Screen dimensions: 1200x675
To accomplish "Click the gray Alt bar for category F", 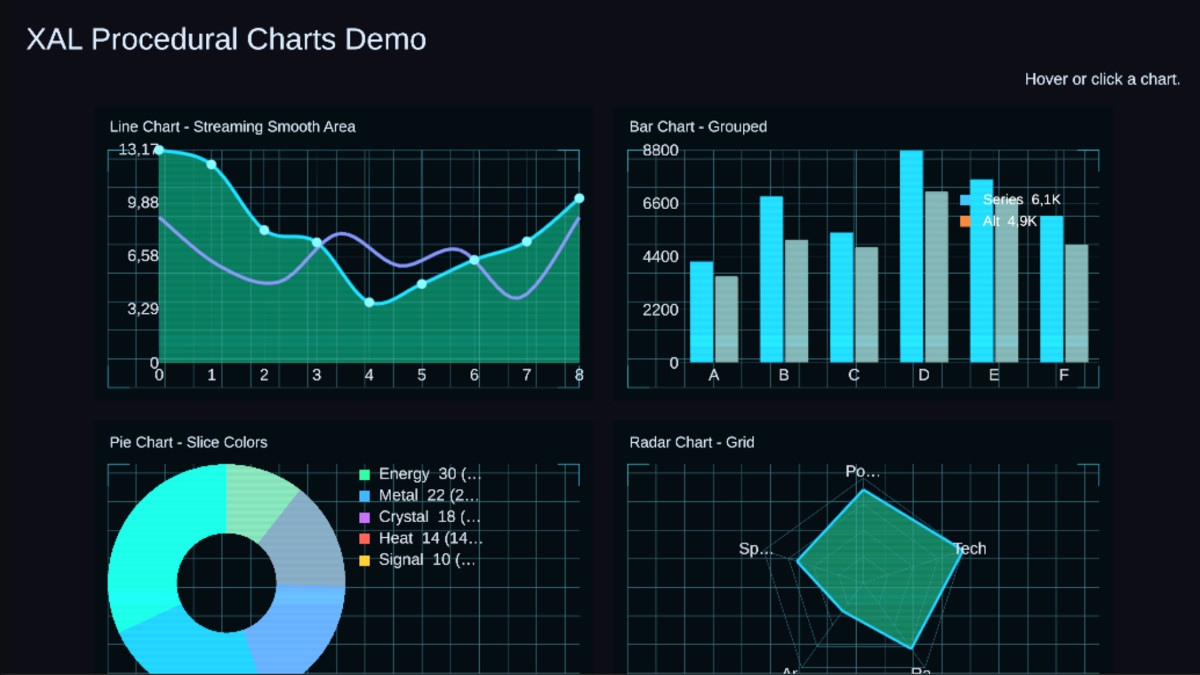I will point(1076,303).
